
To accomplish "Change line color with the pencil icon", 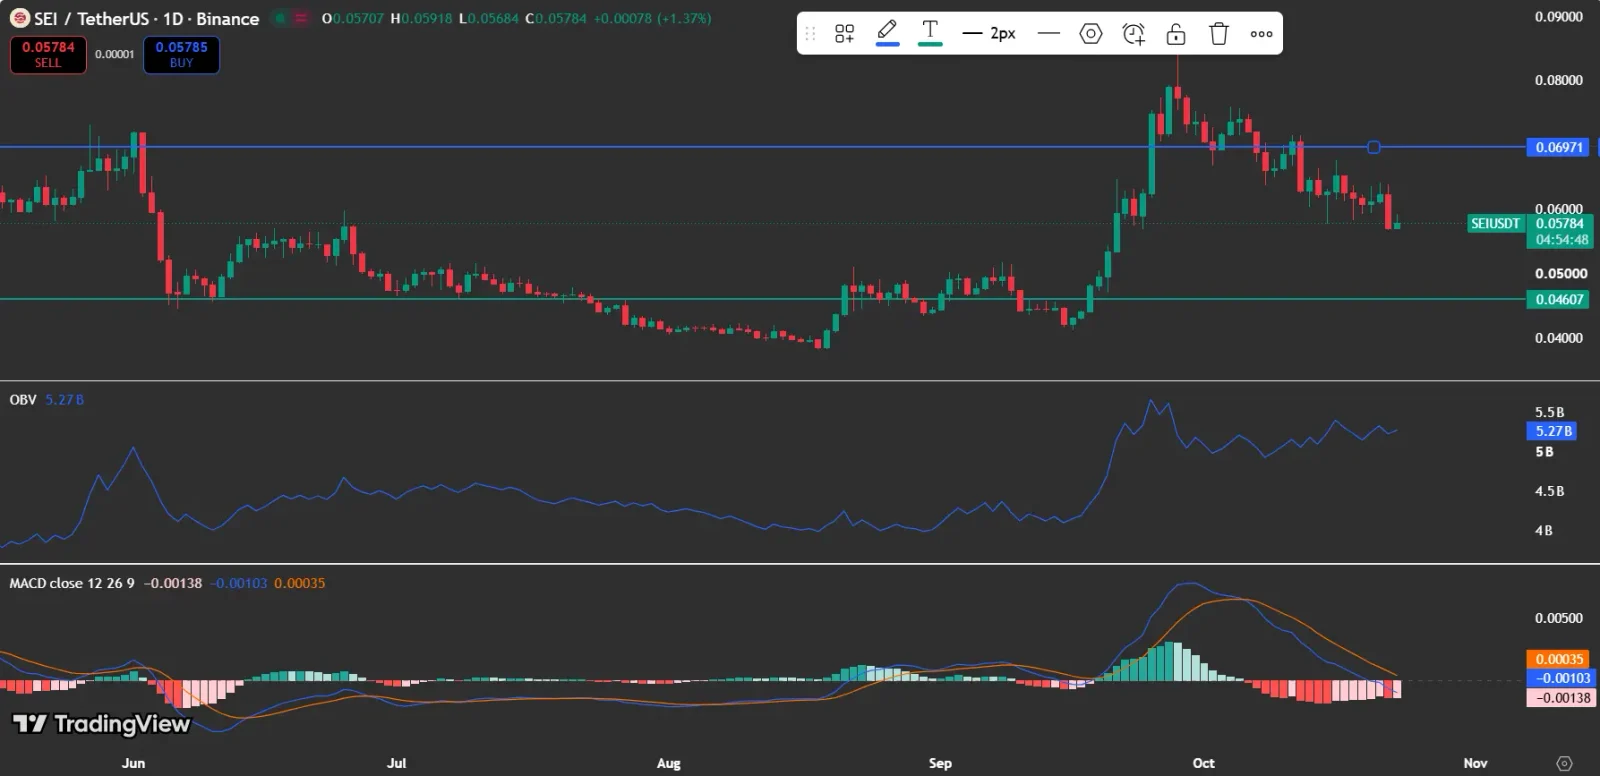I will click(887, 32).
